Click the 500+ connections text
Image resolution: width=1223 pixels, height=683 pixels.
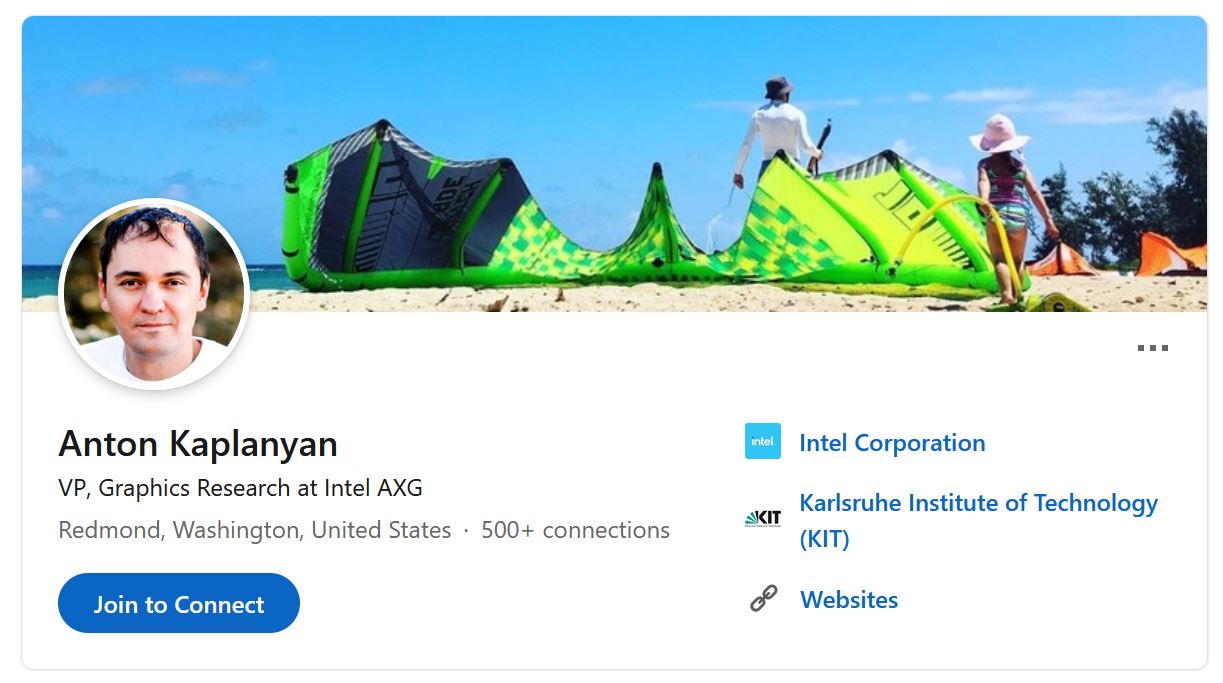575,530
